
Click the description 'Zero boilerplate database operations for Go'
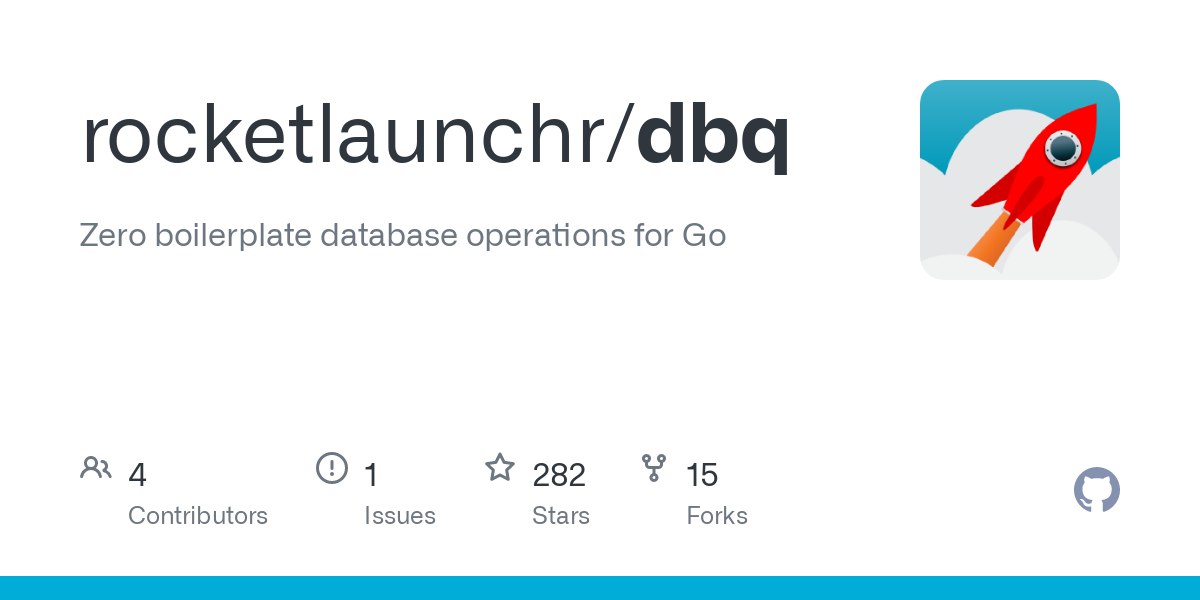[x=403, y=236]
